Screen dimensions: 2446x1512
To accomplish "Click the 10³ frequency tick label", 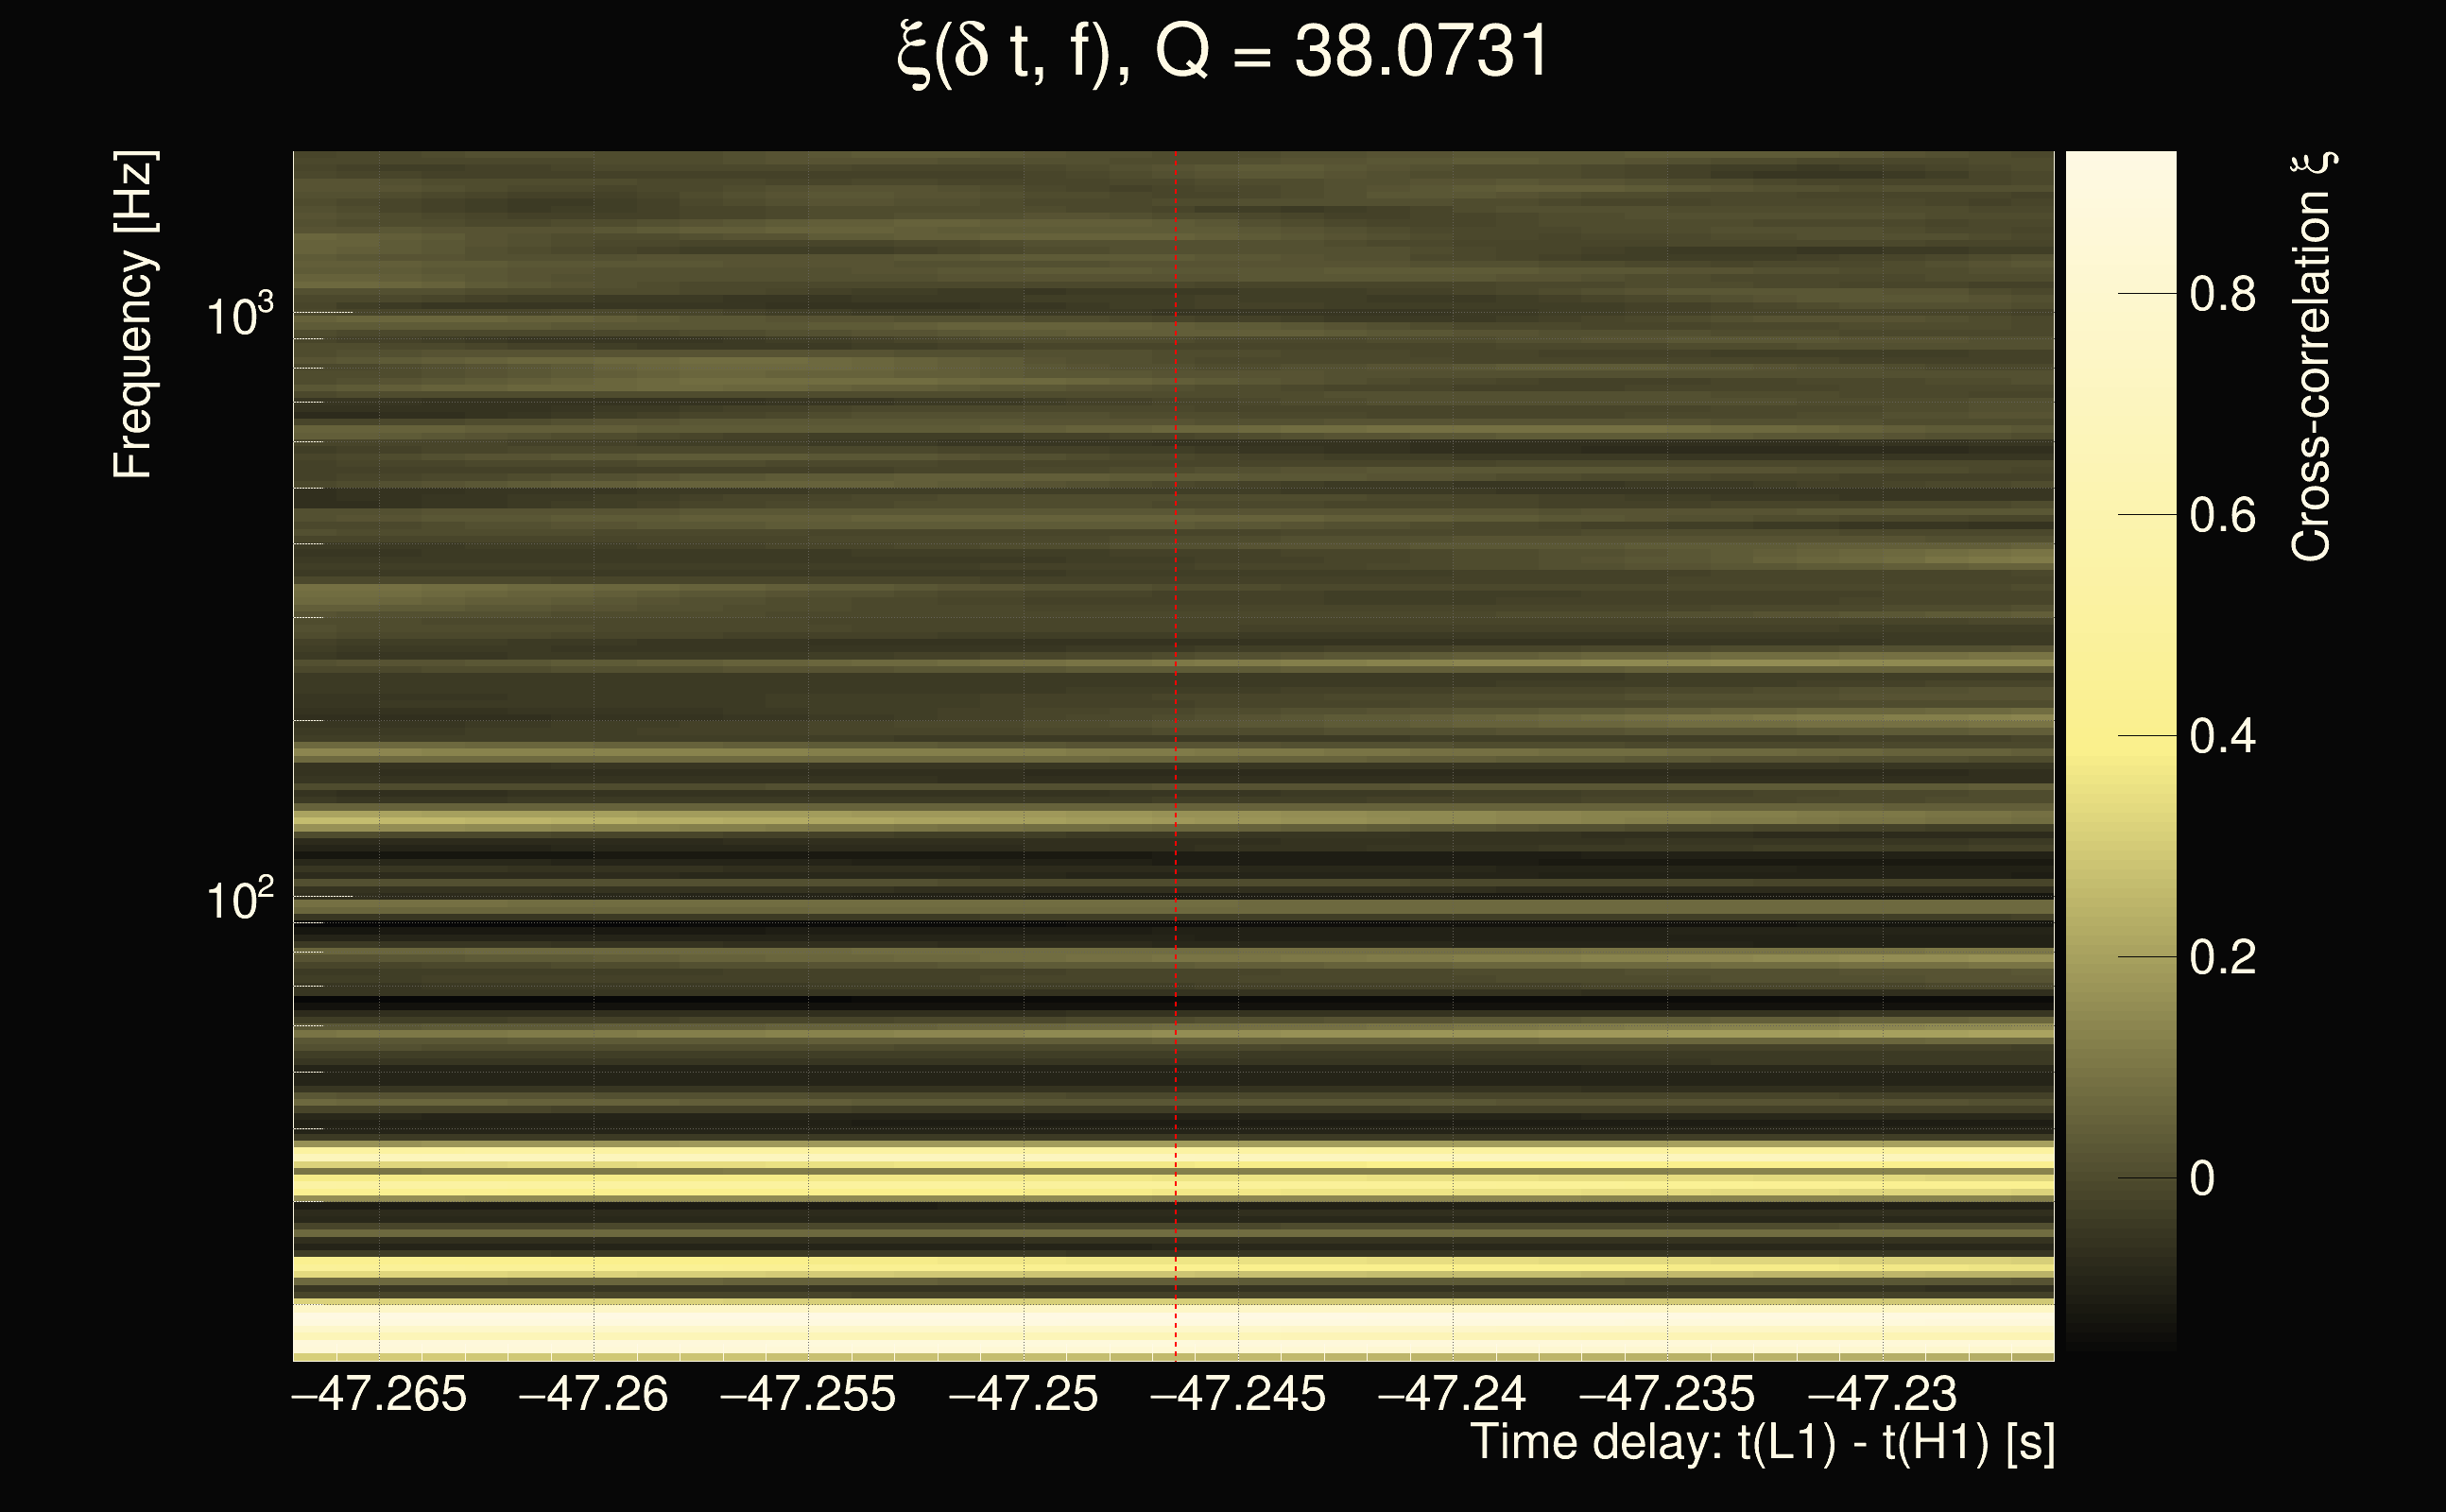I will [x=239, y=316].
